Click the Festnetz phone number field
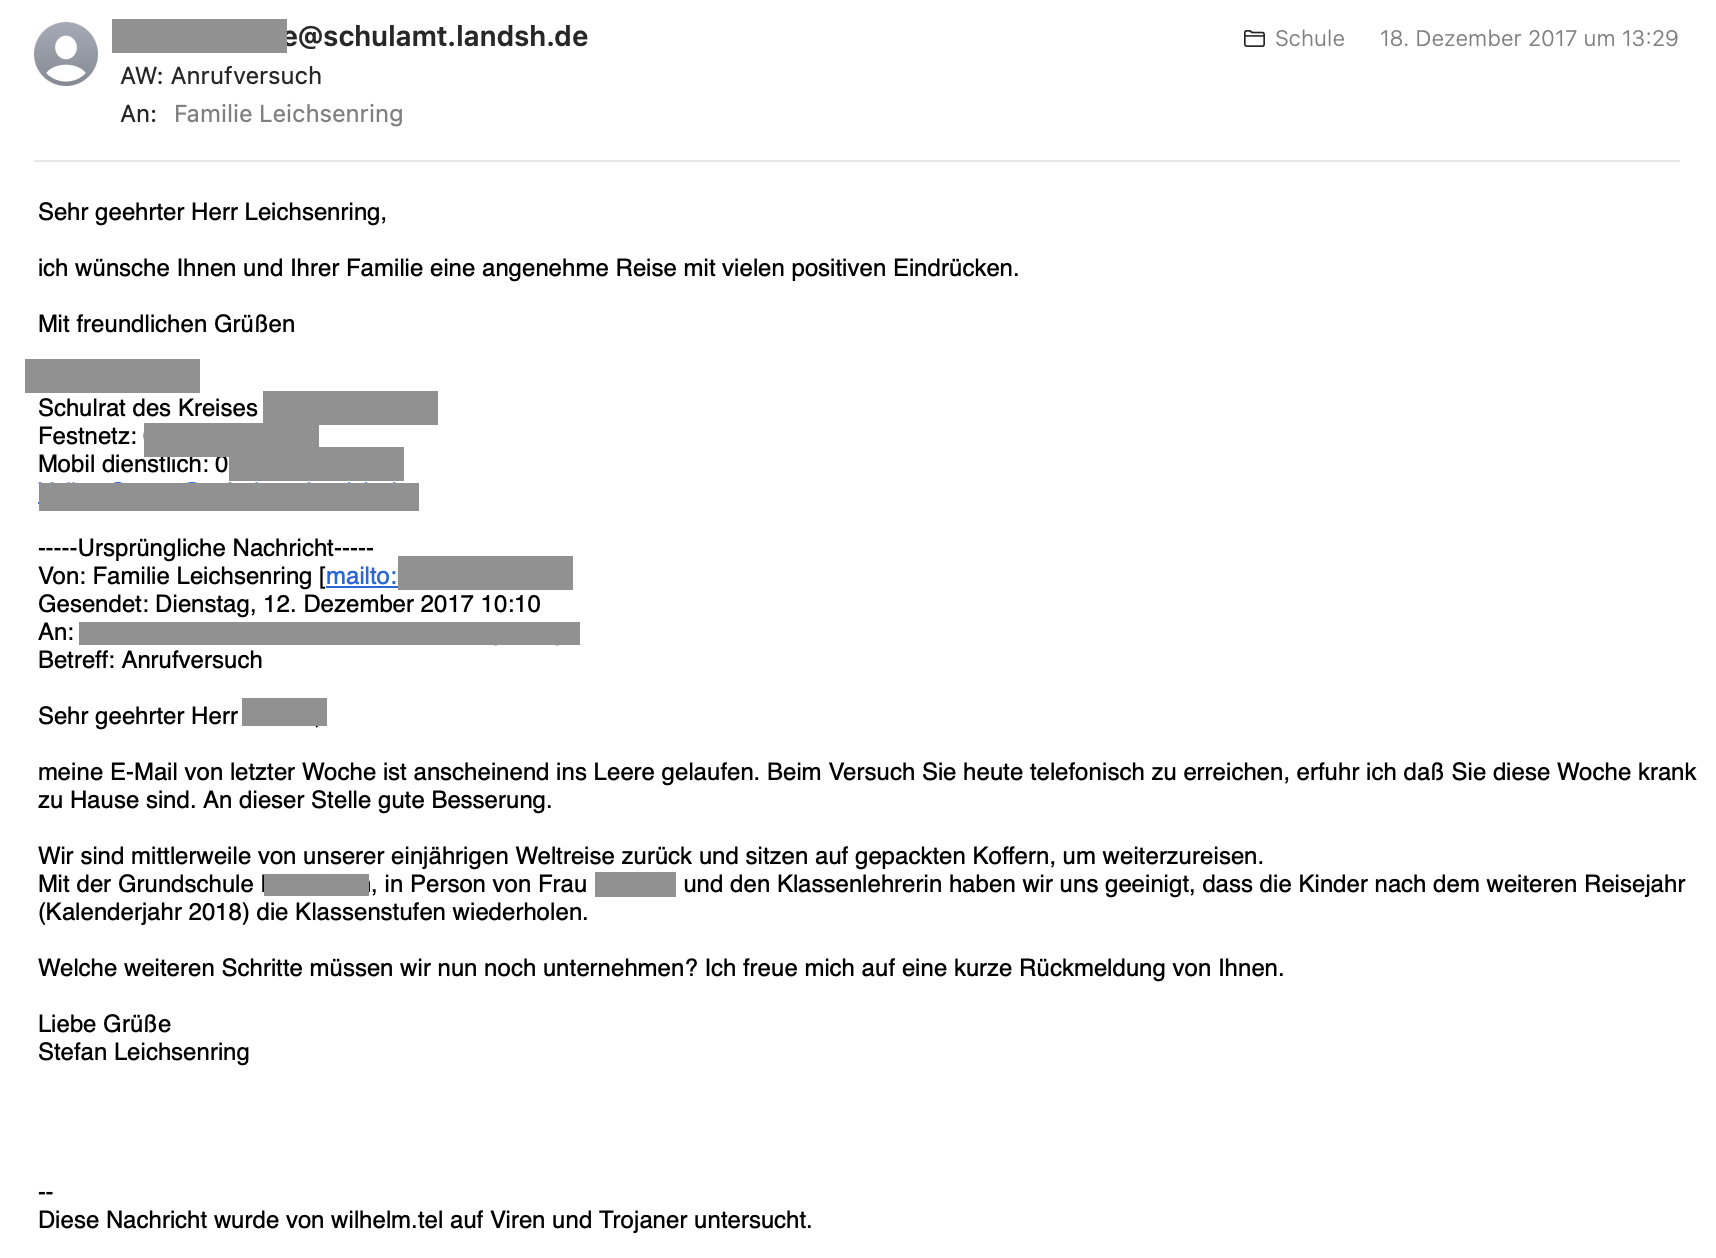1716x1258 pixels. click(x=231, y=436)
